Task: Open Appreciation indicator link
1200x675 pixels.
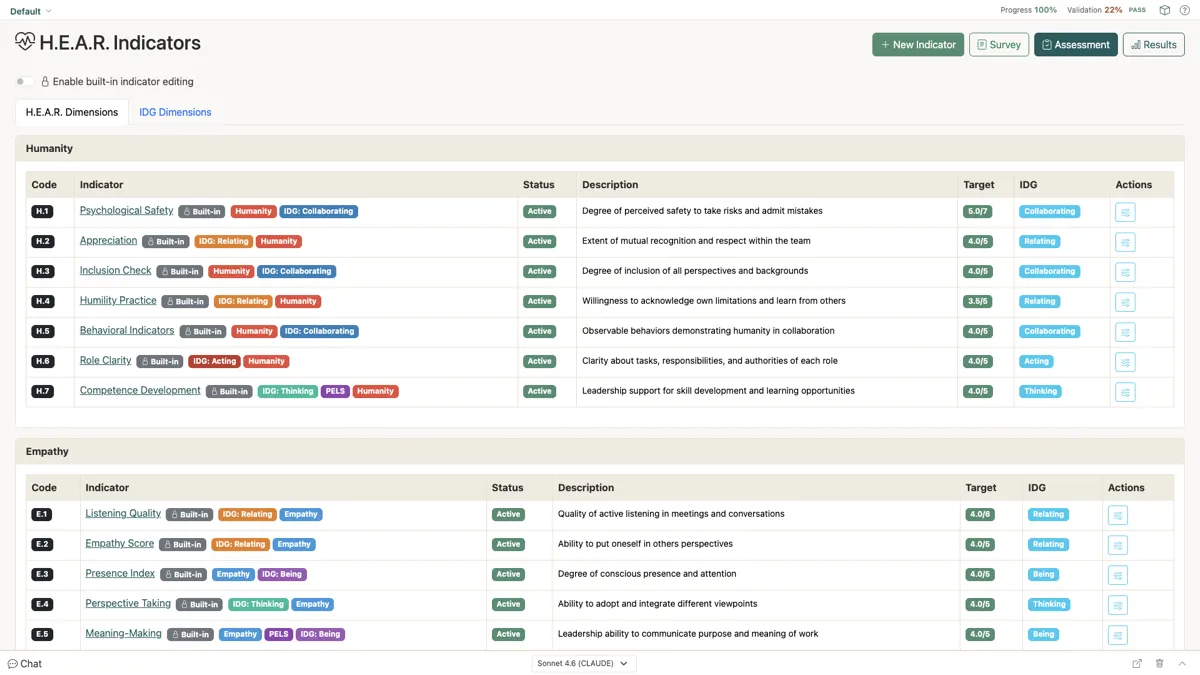Action: [108, 240]
